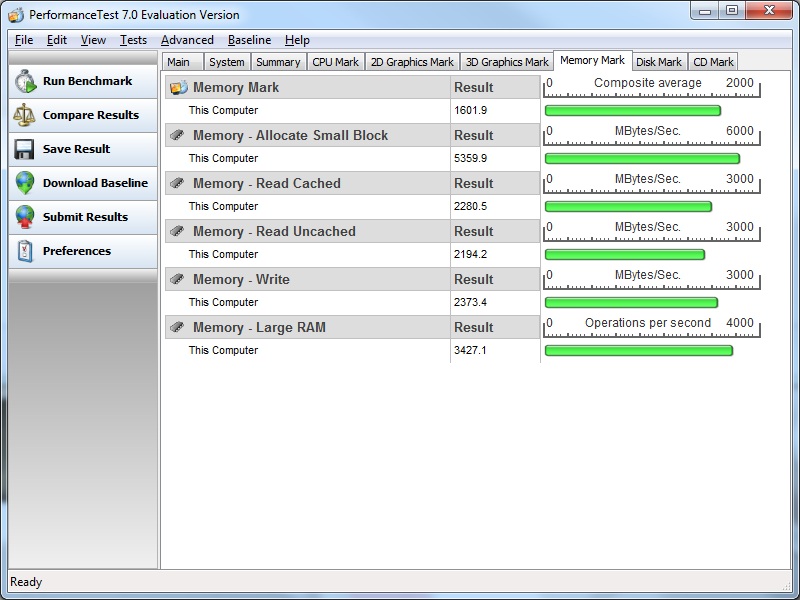Click the Composite average scale ruler

click(x=652, y=87)
